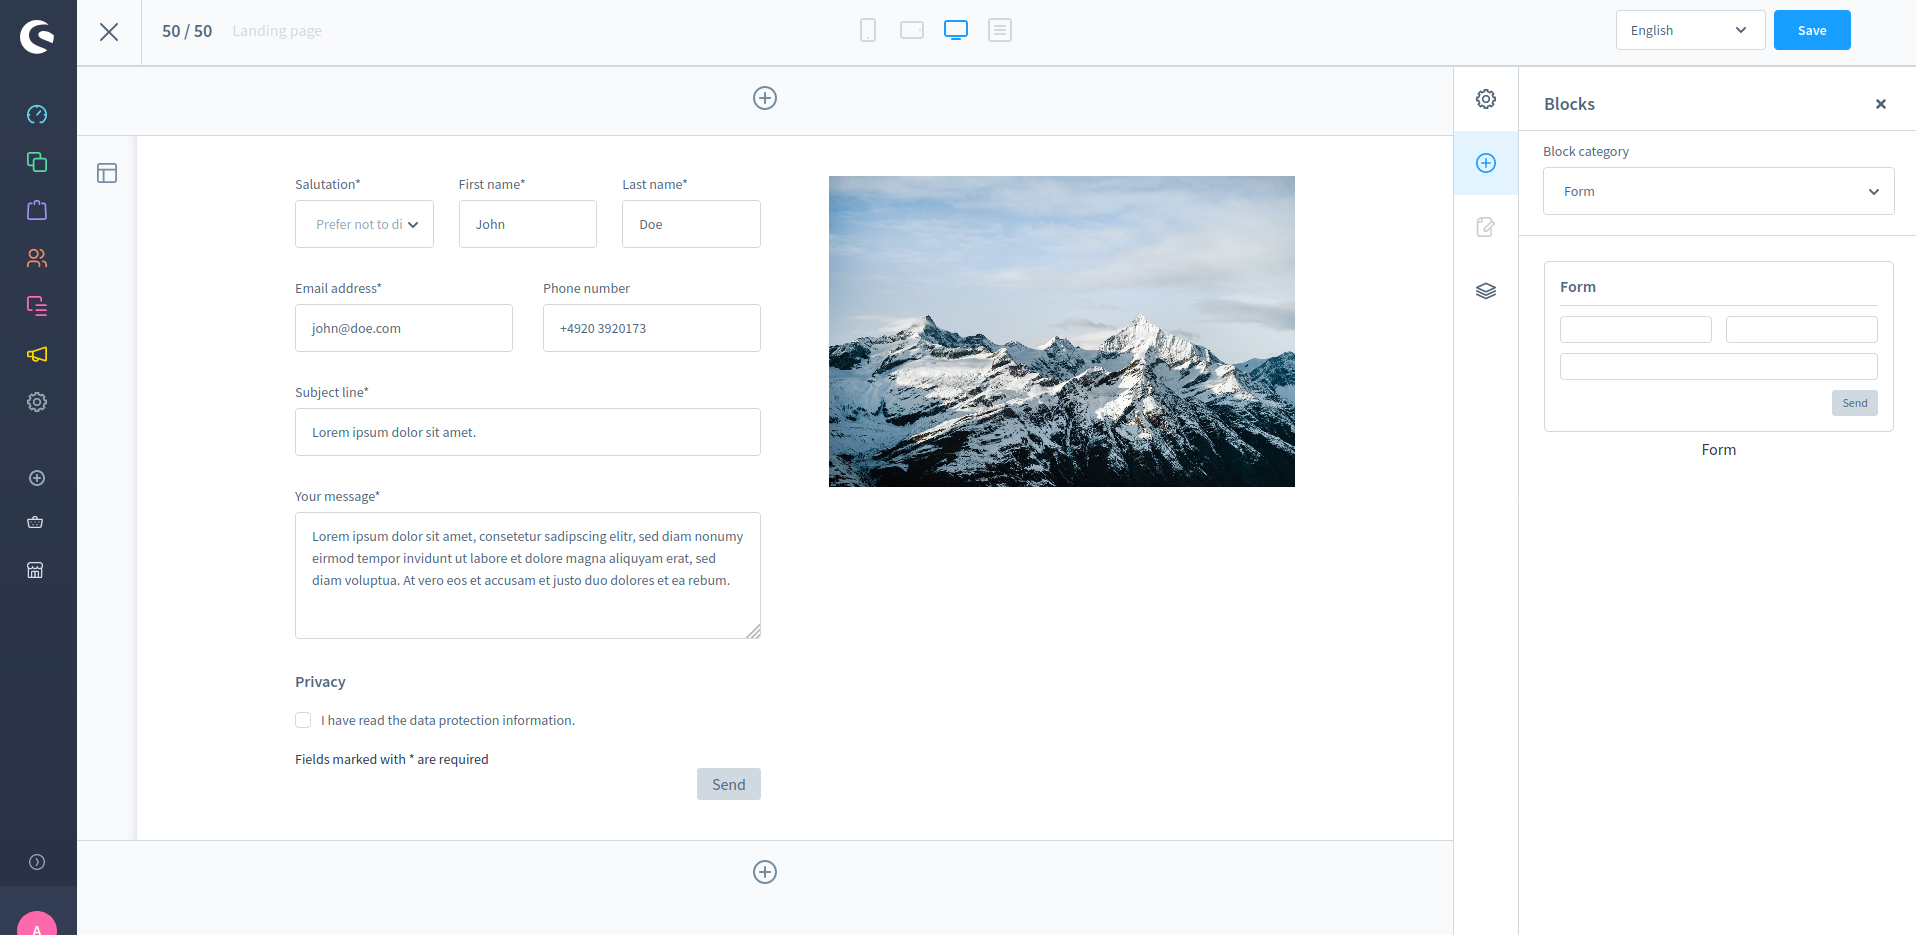Open the Marketing megaphone icon
Image resolution: width=1916 pixels, height=935 pixels.
(x=37, y=354)
